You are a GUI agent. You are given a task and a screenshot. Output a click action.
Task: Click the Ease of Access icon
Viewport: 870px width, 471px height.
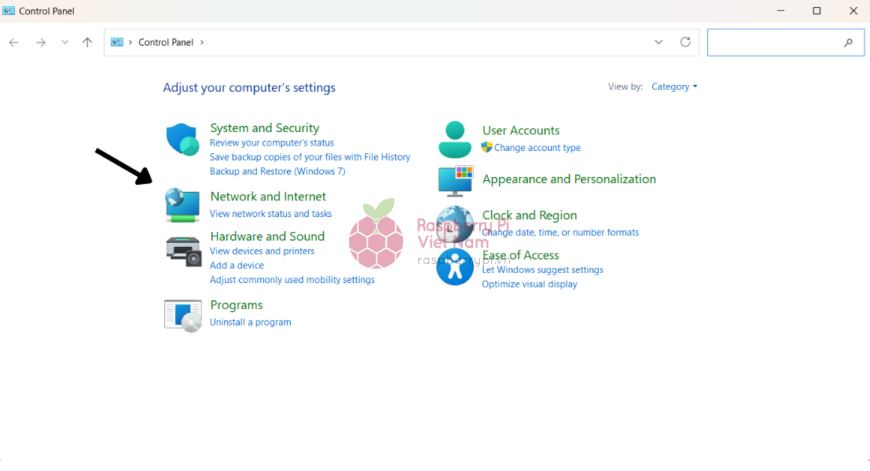455,267
